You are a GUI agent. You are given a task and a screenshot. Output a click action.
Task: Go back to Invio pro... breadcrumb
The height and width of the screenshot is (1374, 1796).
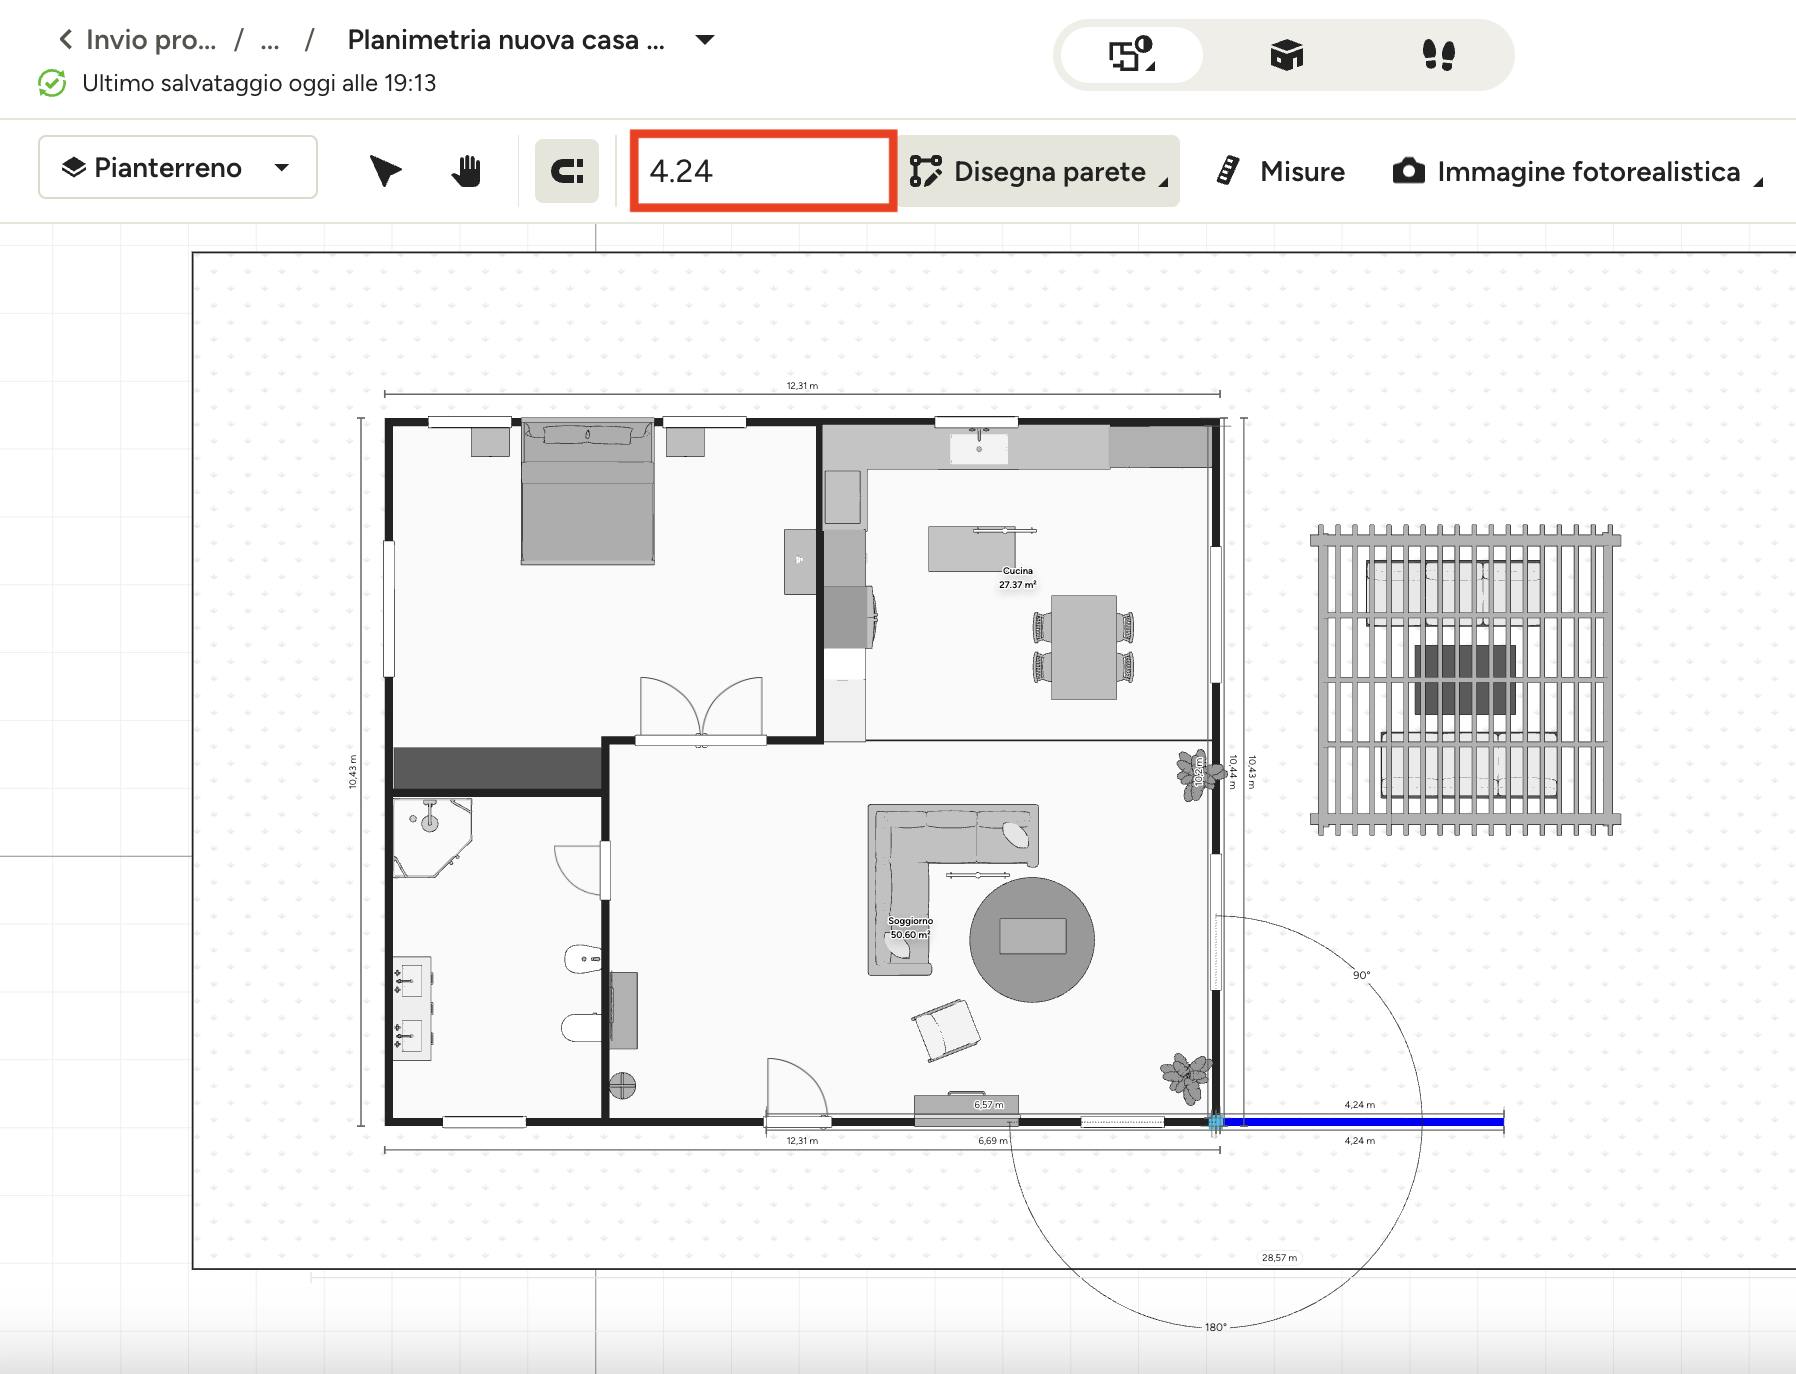tap(137, 40)
